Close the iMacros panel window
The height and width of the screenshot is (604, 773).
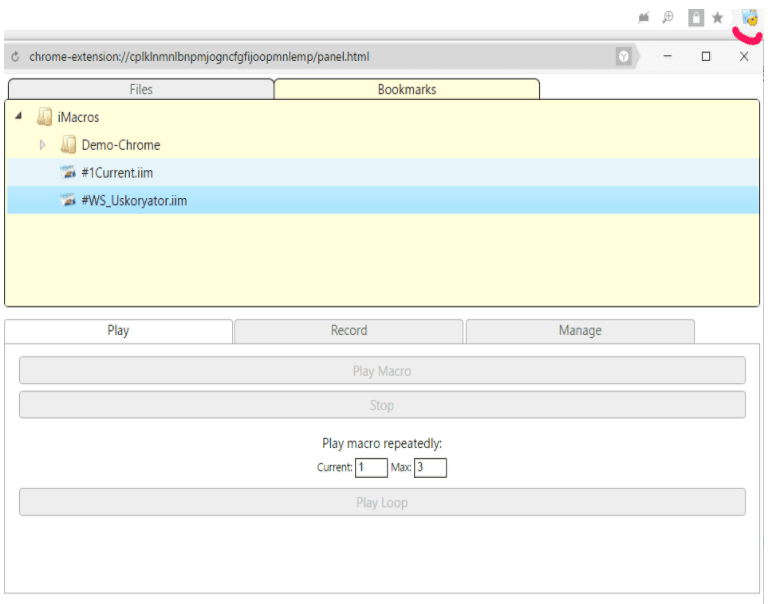click(x=744, y=56)
